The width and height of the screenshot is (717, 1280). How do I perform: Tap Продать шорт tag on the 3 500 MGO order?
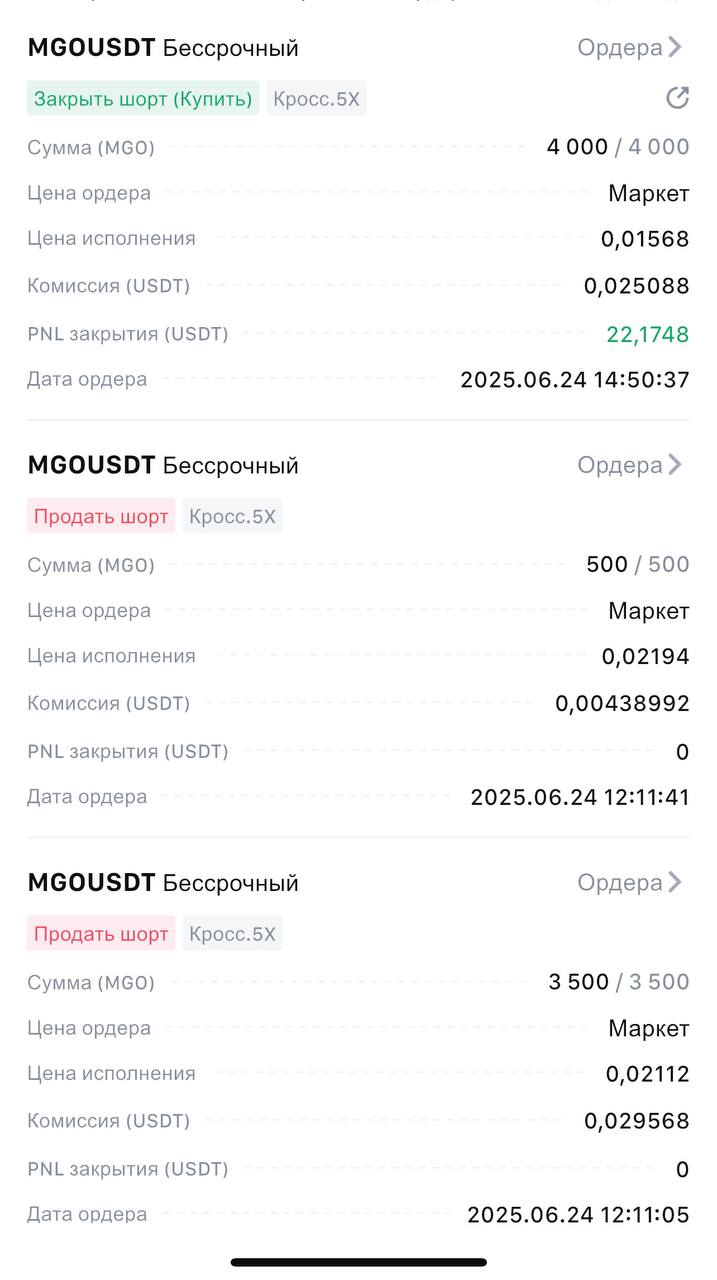(x=101, y=934)
